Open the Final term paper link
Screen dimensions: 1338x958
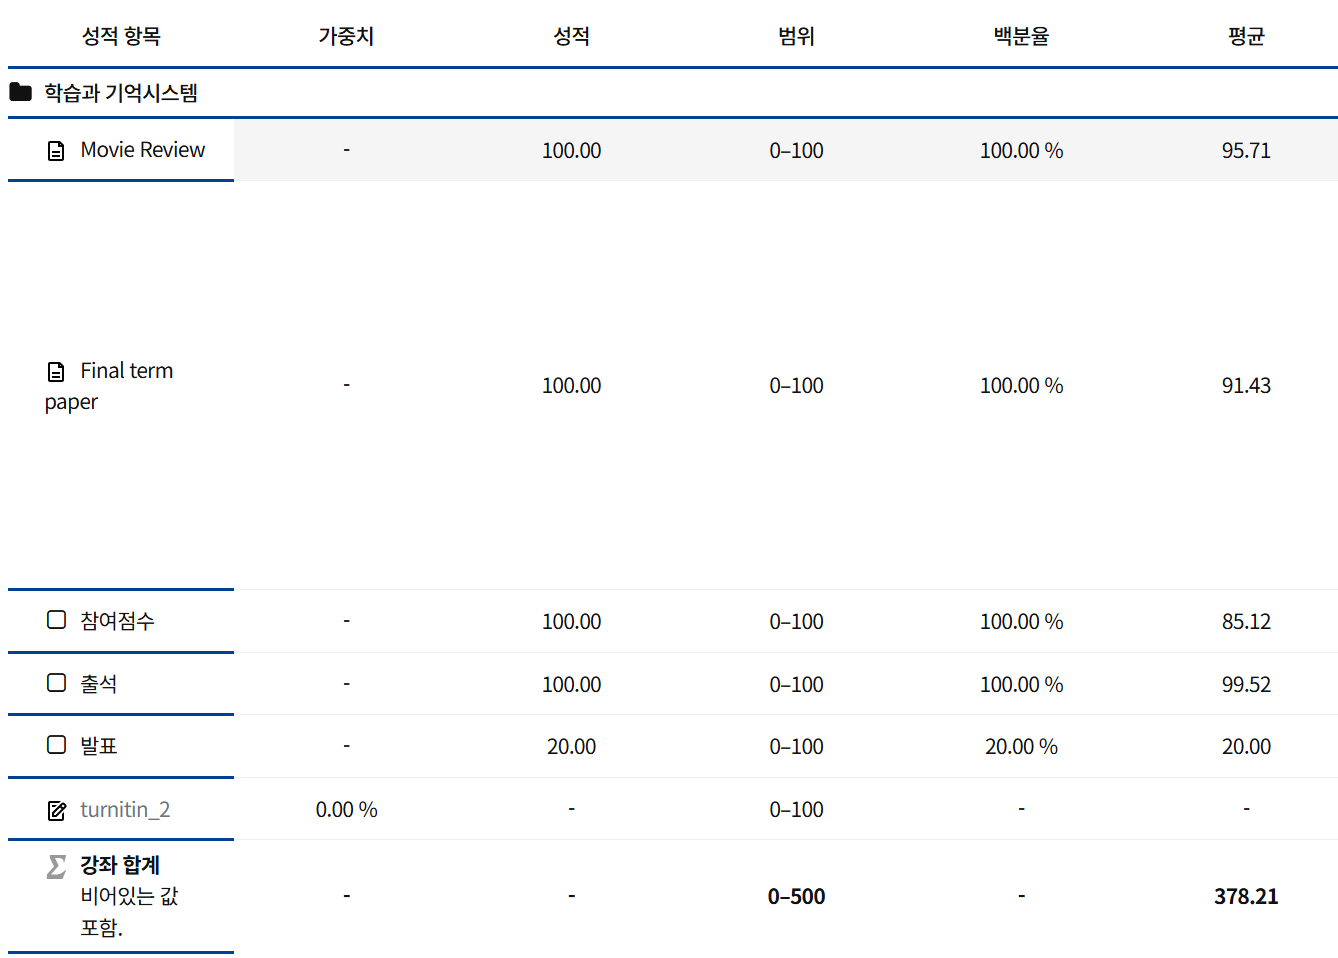pos(109,386)
